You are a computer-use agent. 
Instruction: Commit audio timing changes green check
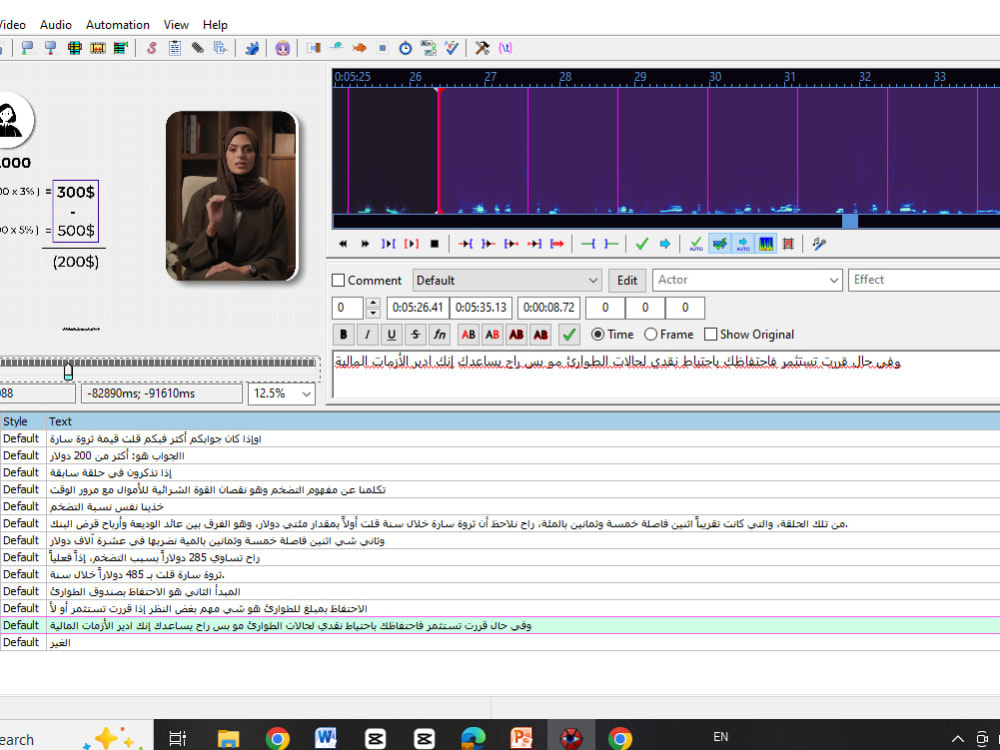point(642,244)
